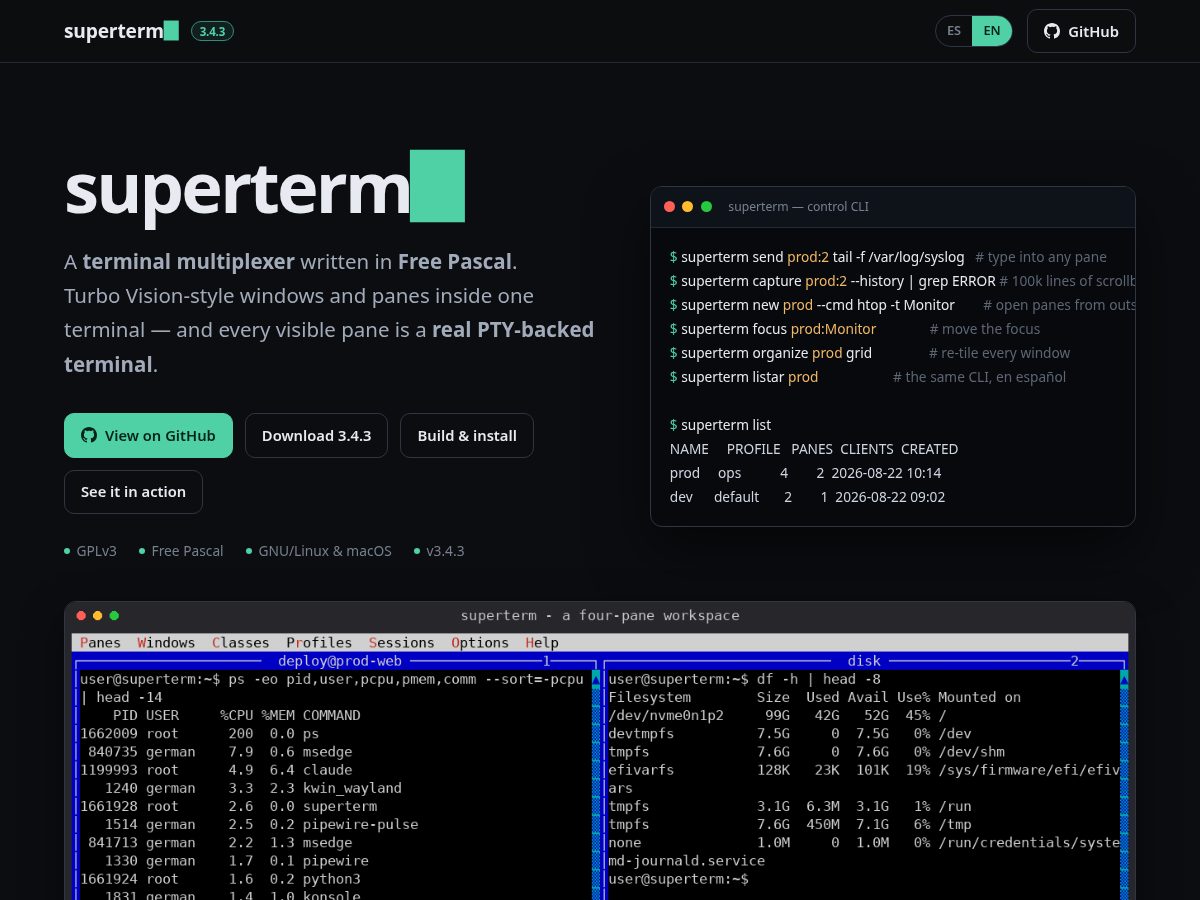Screen dimensions: 1200x900
Task: Click the 'superterm focus prod:Monitor' line
Action: [772, 329]
